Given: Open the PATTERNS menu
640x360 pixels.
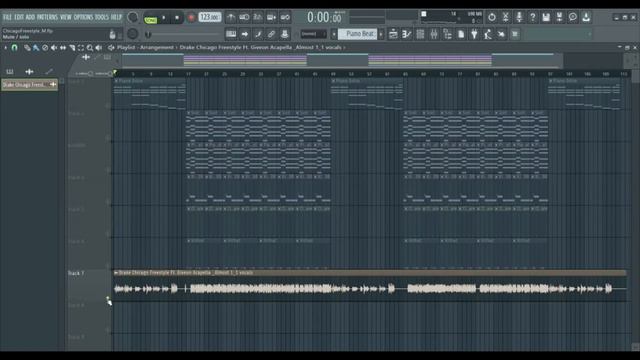Looking at the screenshot, I should pos(47,17).
